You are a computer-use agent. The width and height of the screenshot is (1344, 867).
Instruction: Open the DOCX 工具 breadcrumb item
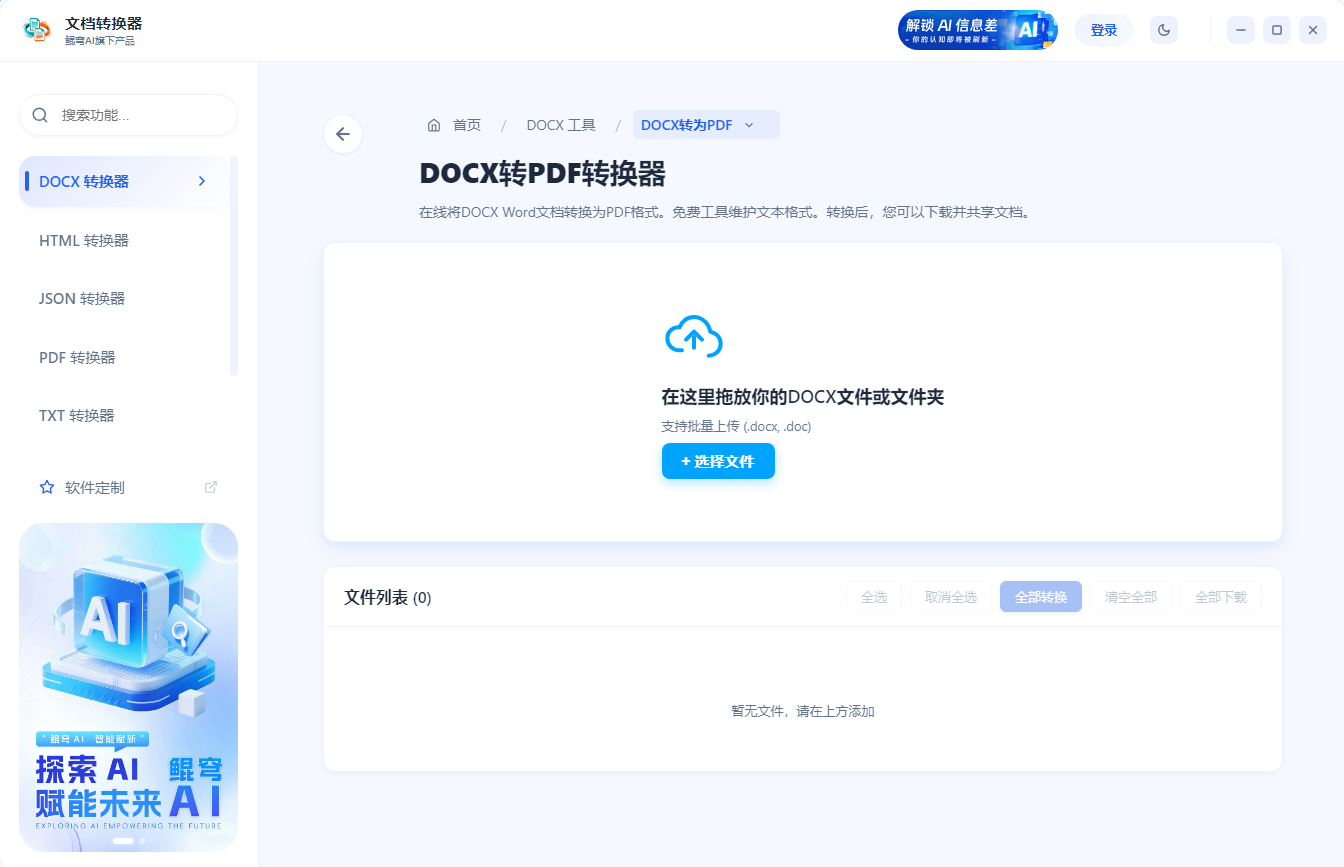coord(561,124)
